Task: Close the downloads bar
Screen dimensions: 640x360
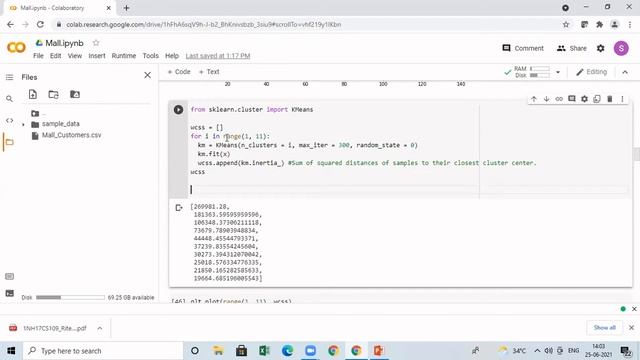Action: coord(631,328)
